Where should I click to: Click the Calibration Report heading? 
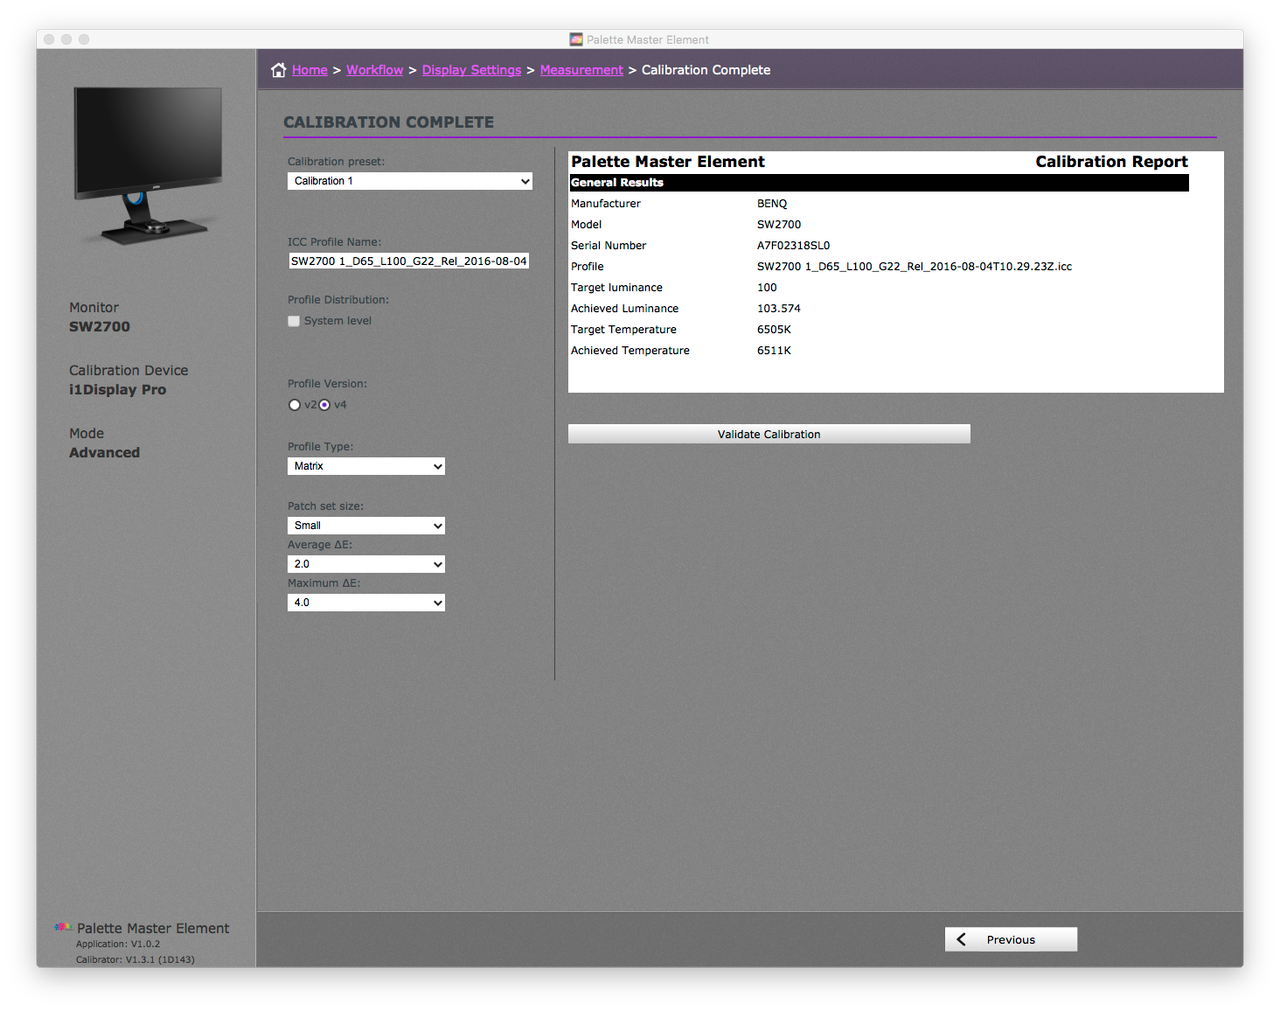1111,162
